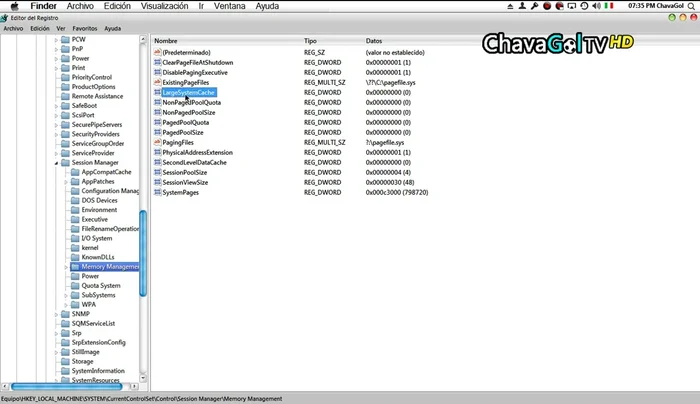Open the Archivo menu in Registry Editor
Viewport: 700px width, 404px height.
[13, 28]
